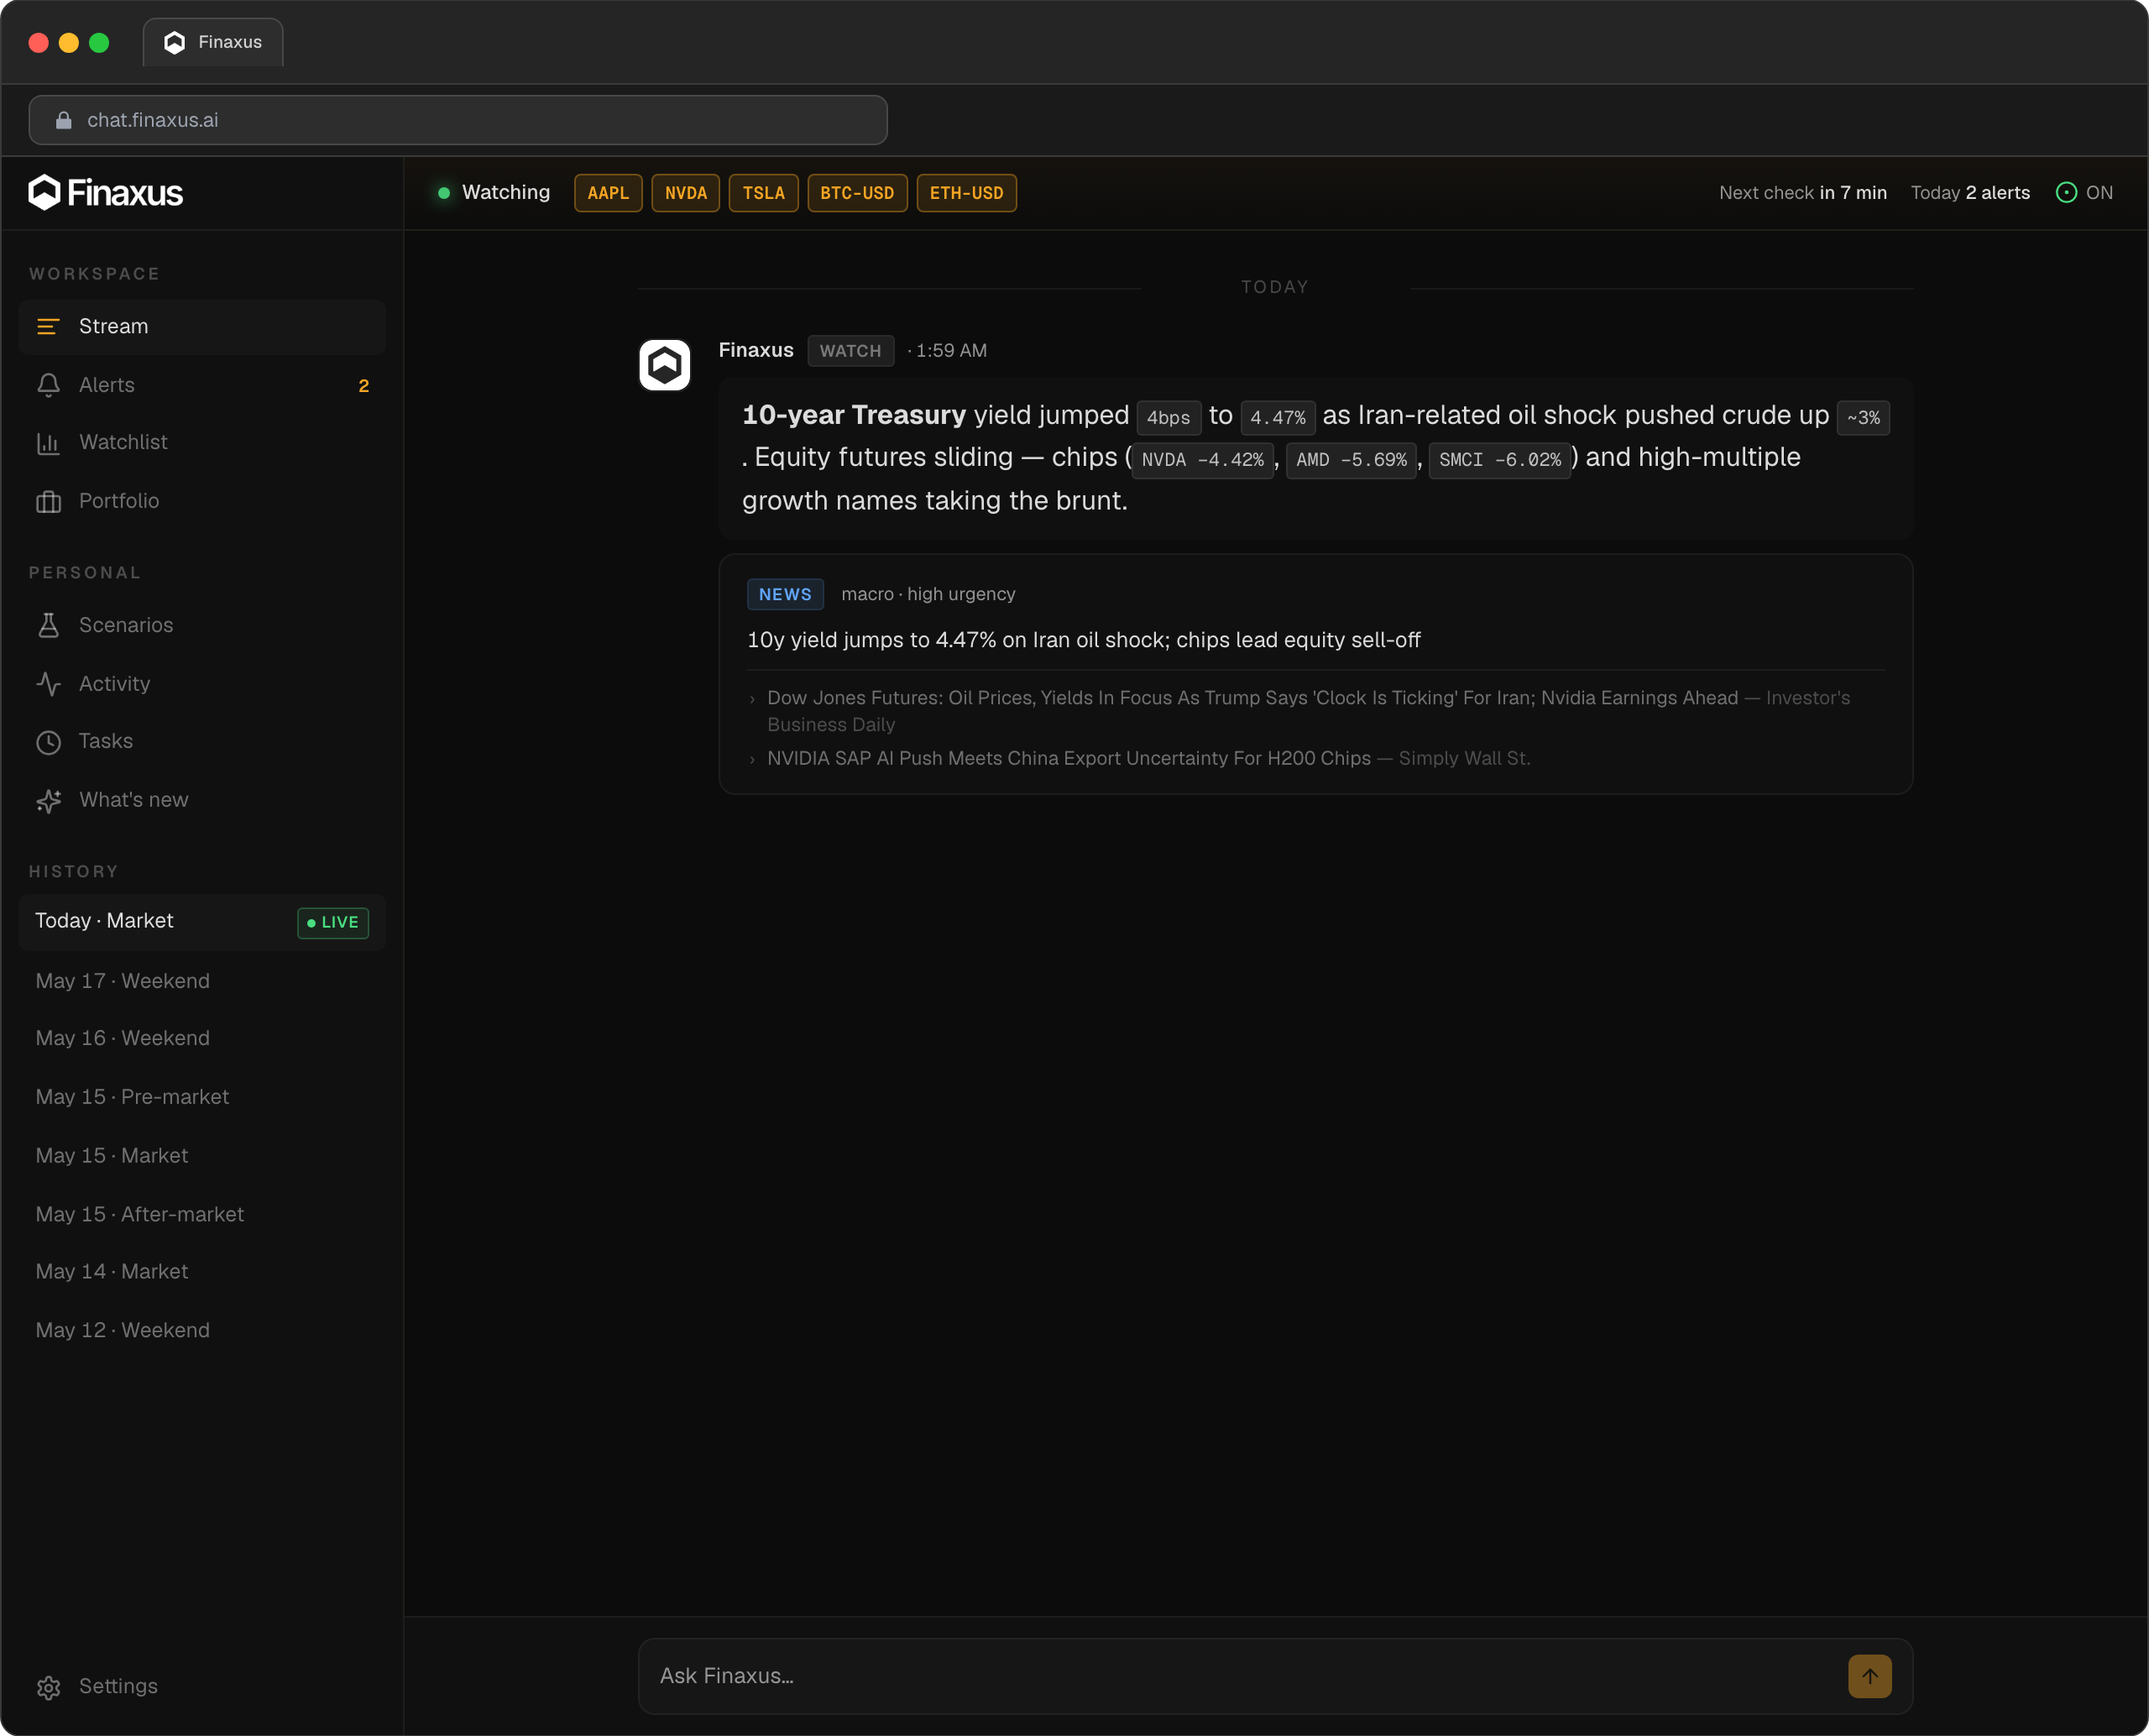2149x1736 pixels.
Task: Click the LIVE badge
Action: [x=333, y=923]
